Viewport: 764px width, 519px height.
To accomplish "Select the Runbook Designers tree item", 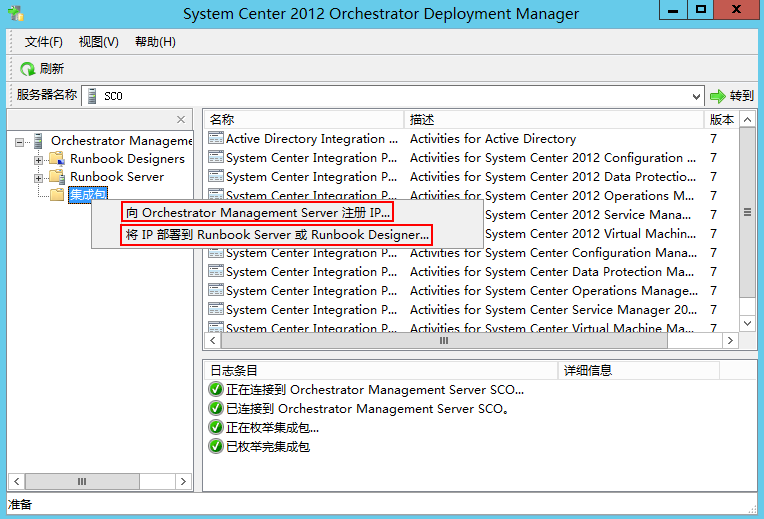I will pyautogui.click(x=127, y=159).
